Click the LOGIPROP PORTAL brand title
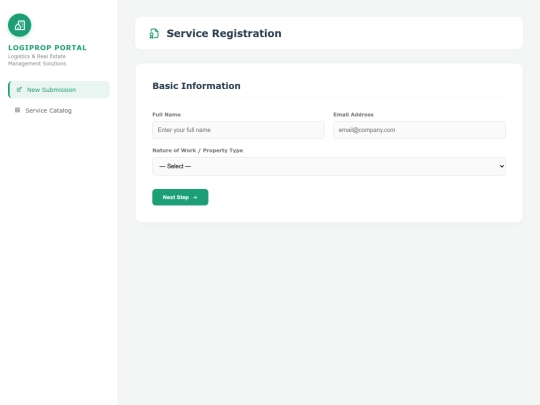Screen dimensions: 540x405 [48, 48]
